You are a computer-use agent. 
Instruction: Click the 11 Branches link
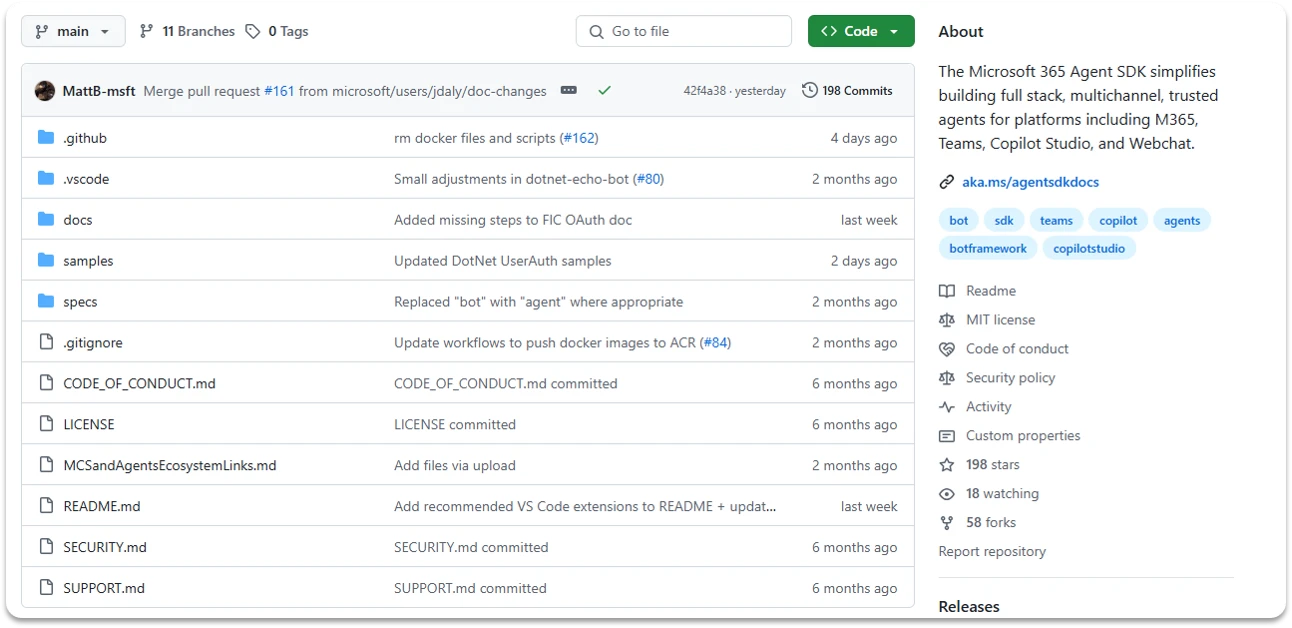pyautogui.click(x=196, y=31)
